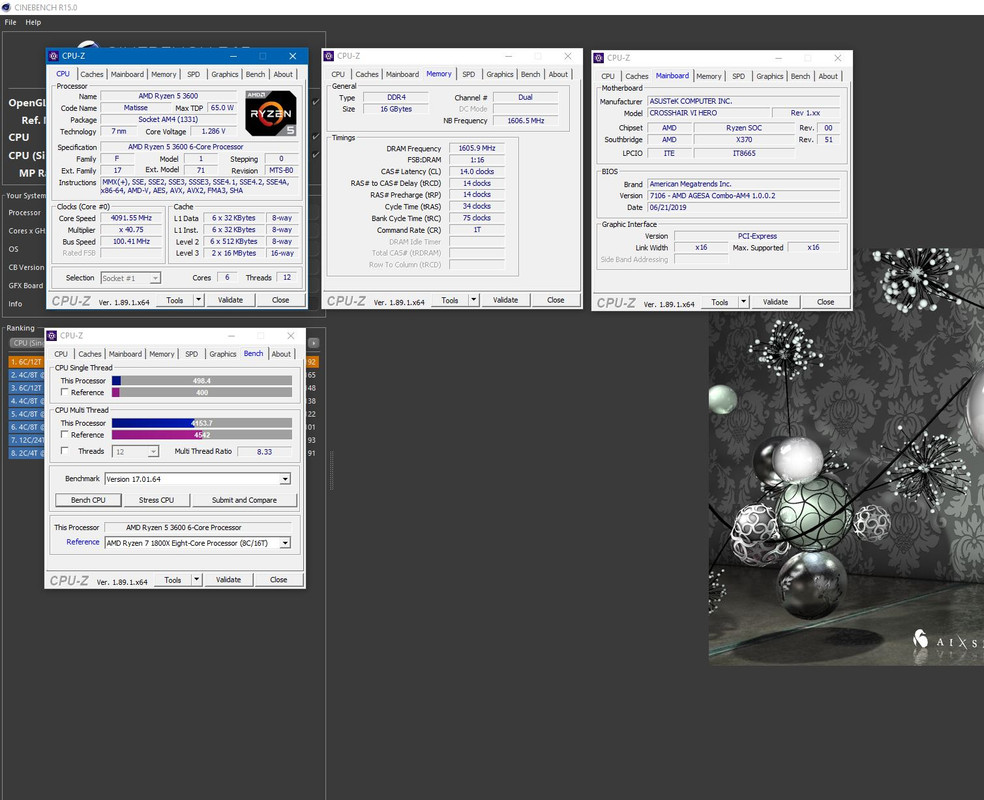Toggle Reference checkbox under CPU Multi Thread
This screenshot has width=984, height=800.
click(64, 434)
